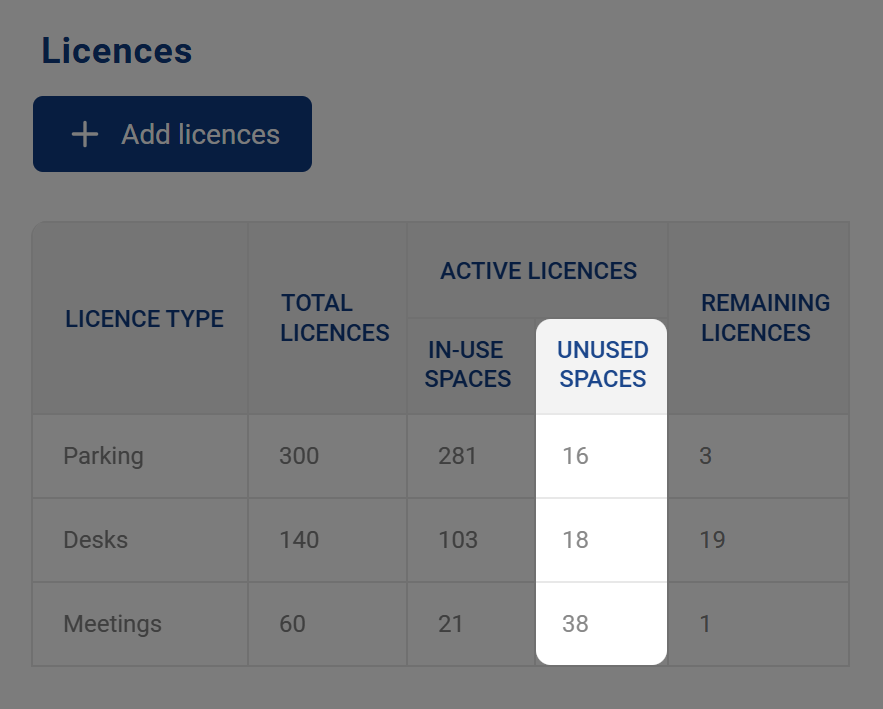The width and height of the screenshot is (883, 709).
Task: Click the plus icon in Add licences
Action: [85, 135]
